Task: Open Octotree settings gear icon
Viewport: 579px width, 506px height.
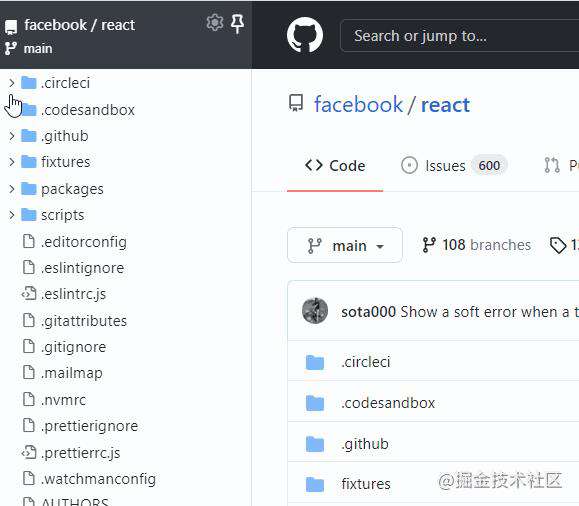Action: pyautogui.click(x=215, y=23)
